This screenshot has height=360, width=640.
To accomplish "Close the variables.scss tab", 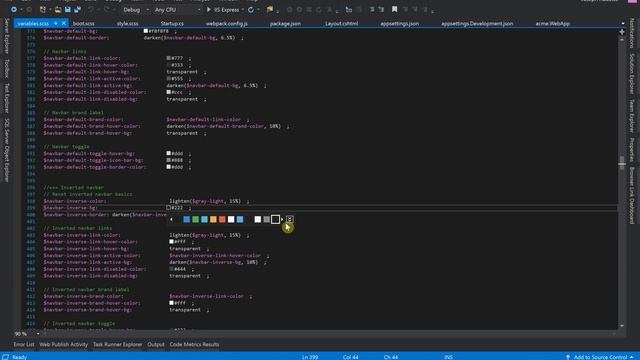I will [63, 23].
